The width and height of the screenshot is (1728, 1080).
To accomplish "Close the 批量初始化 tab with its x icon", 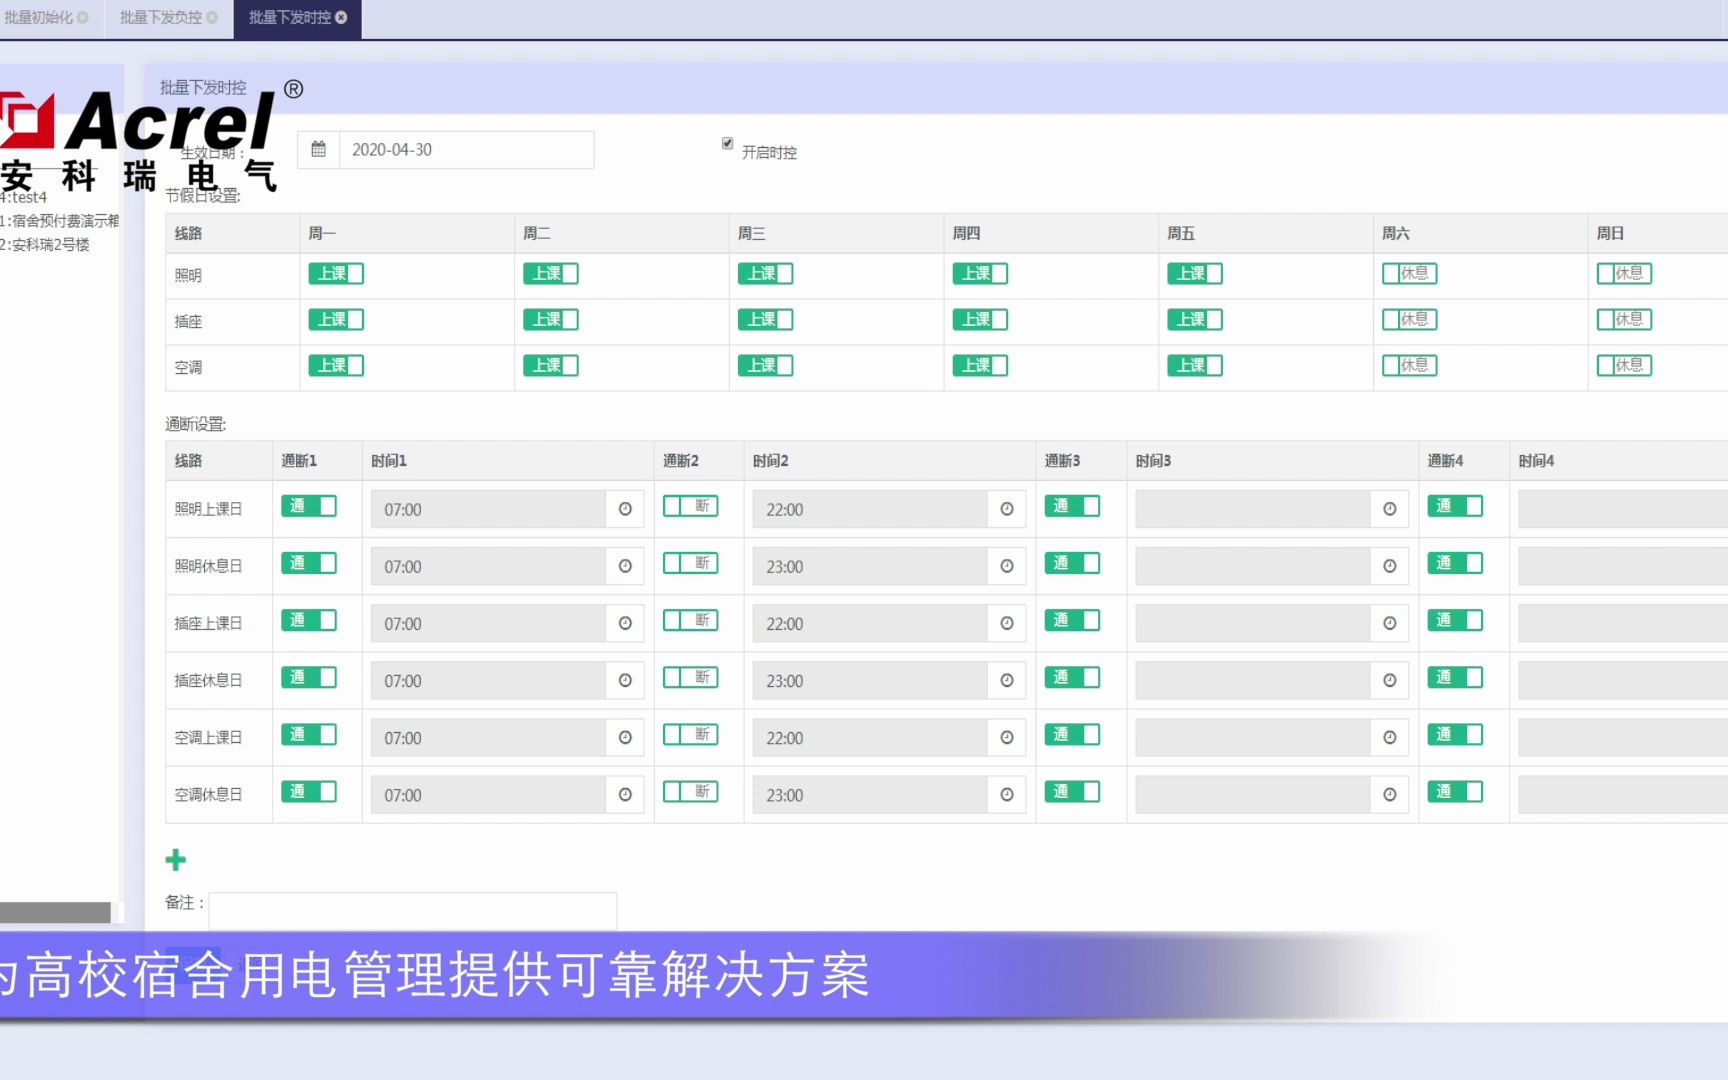I will tap(83, 17).
